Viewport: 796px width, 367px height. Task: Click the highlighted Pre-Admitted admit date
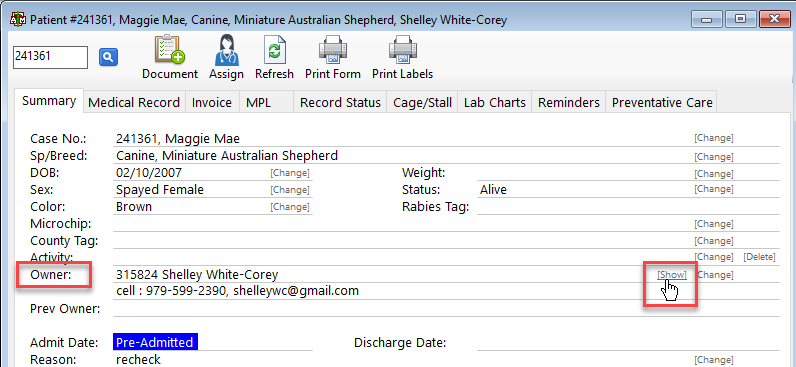click(155, 342)
